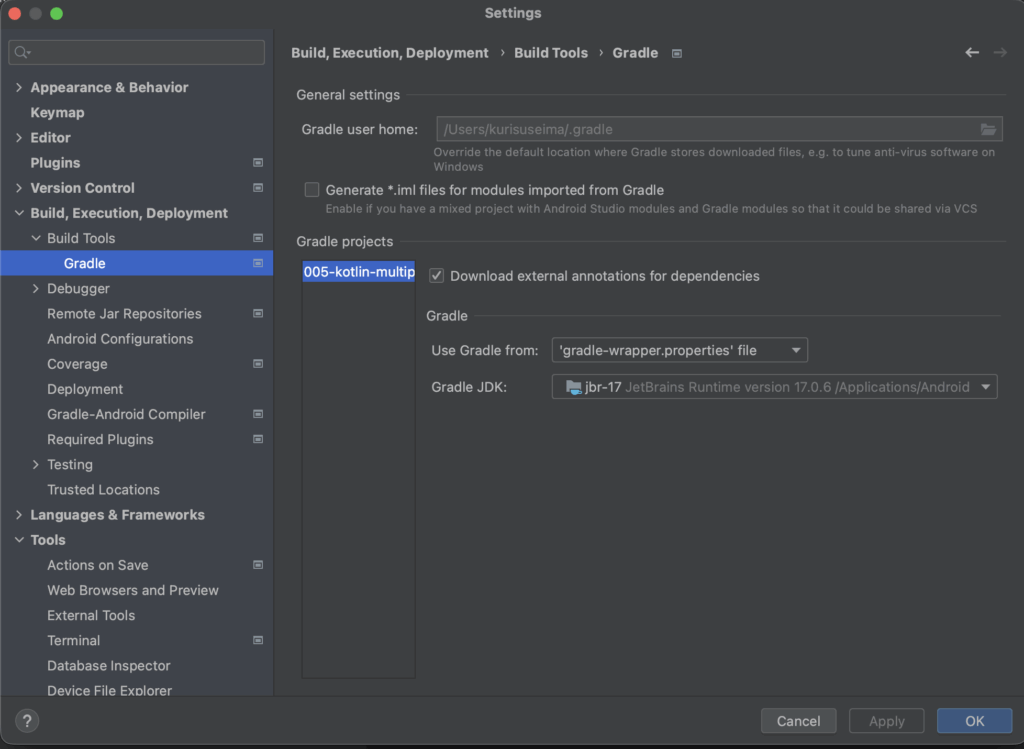Collapse the Build Tools tree node

point(36,239)
